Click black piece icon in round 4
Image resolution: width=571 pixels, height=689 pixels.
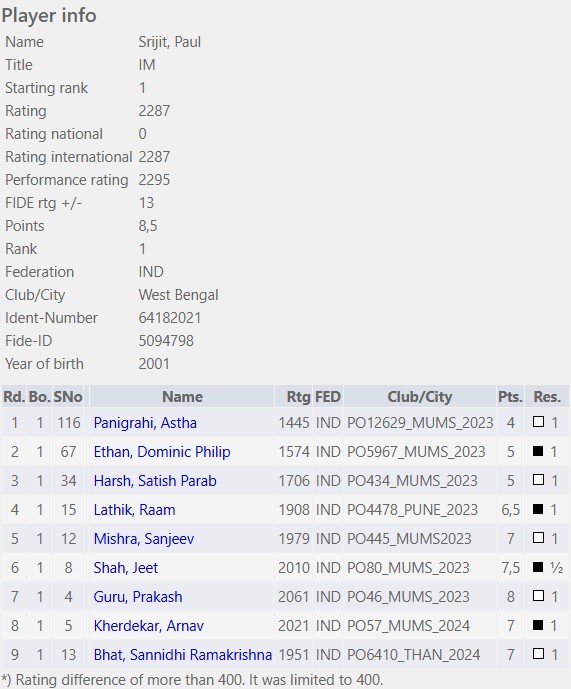pyautogui.click(x=538, y=509)
